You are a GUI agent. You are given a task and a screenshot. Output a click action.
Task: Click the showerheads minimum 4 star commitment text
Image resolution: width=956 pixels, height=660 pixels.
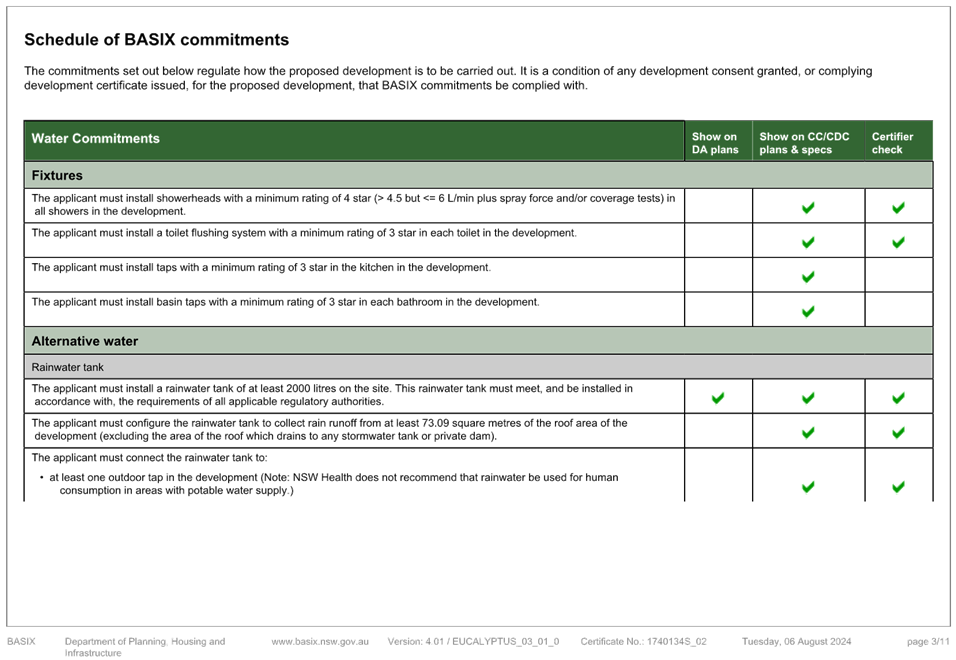coord(353,205)
